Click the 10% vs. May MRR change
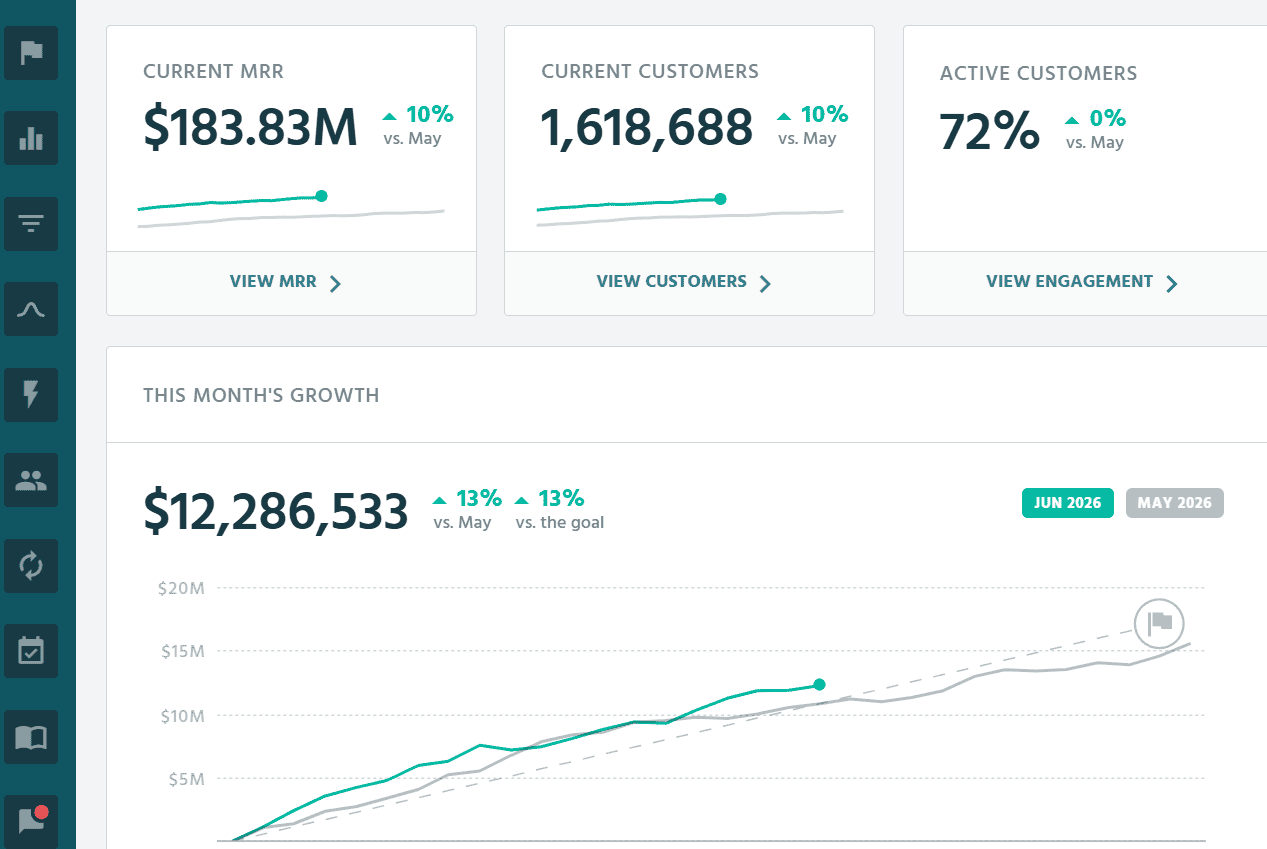 click(x=417, y=125)
